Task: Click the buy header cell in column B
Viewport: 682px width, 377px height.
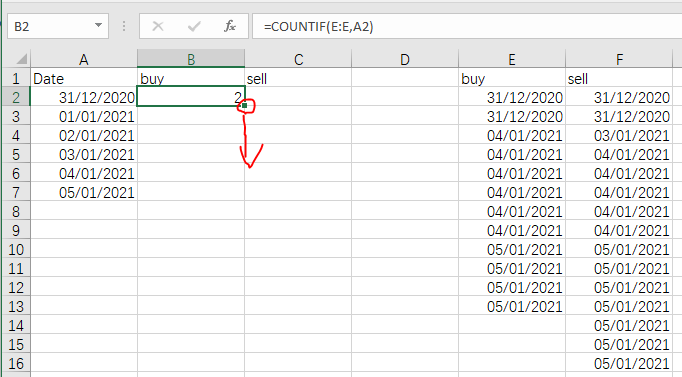Action: click(191, 78)
